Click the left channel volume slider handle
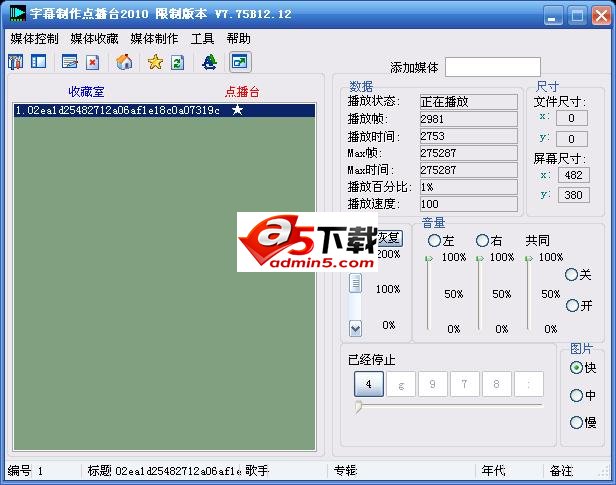 pyautogui.click(x=429, y=258)
